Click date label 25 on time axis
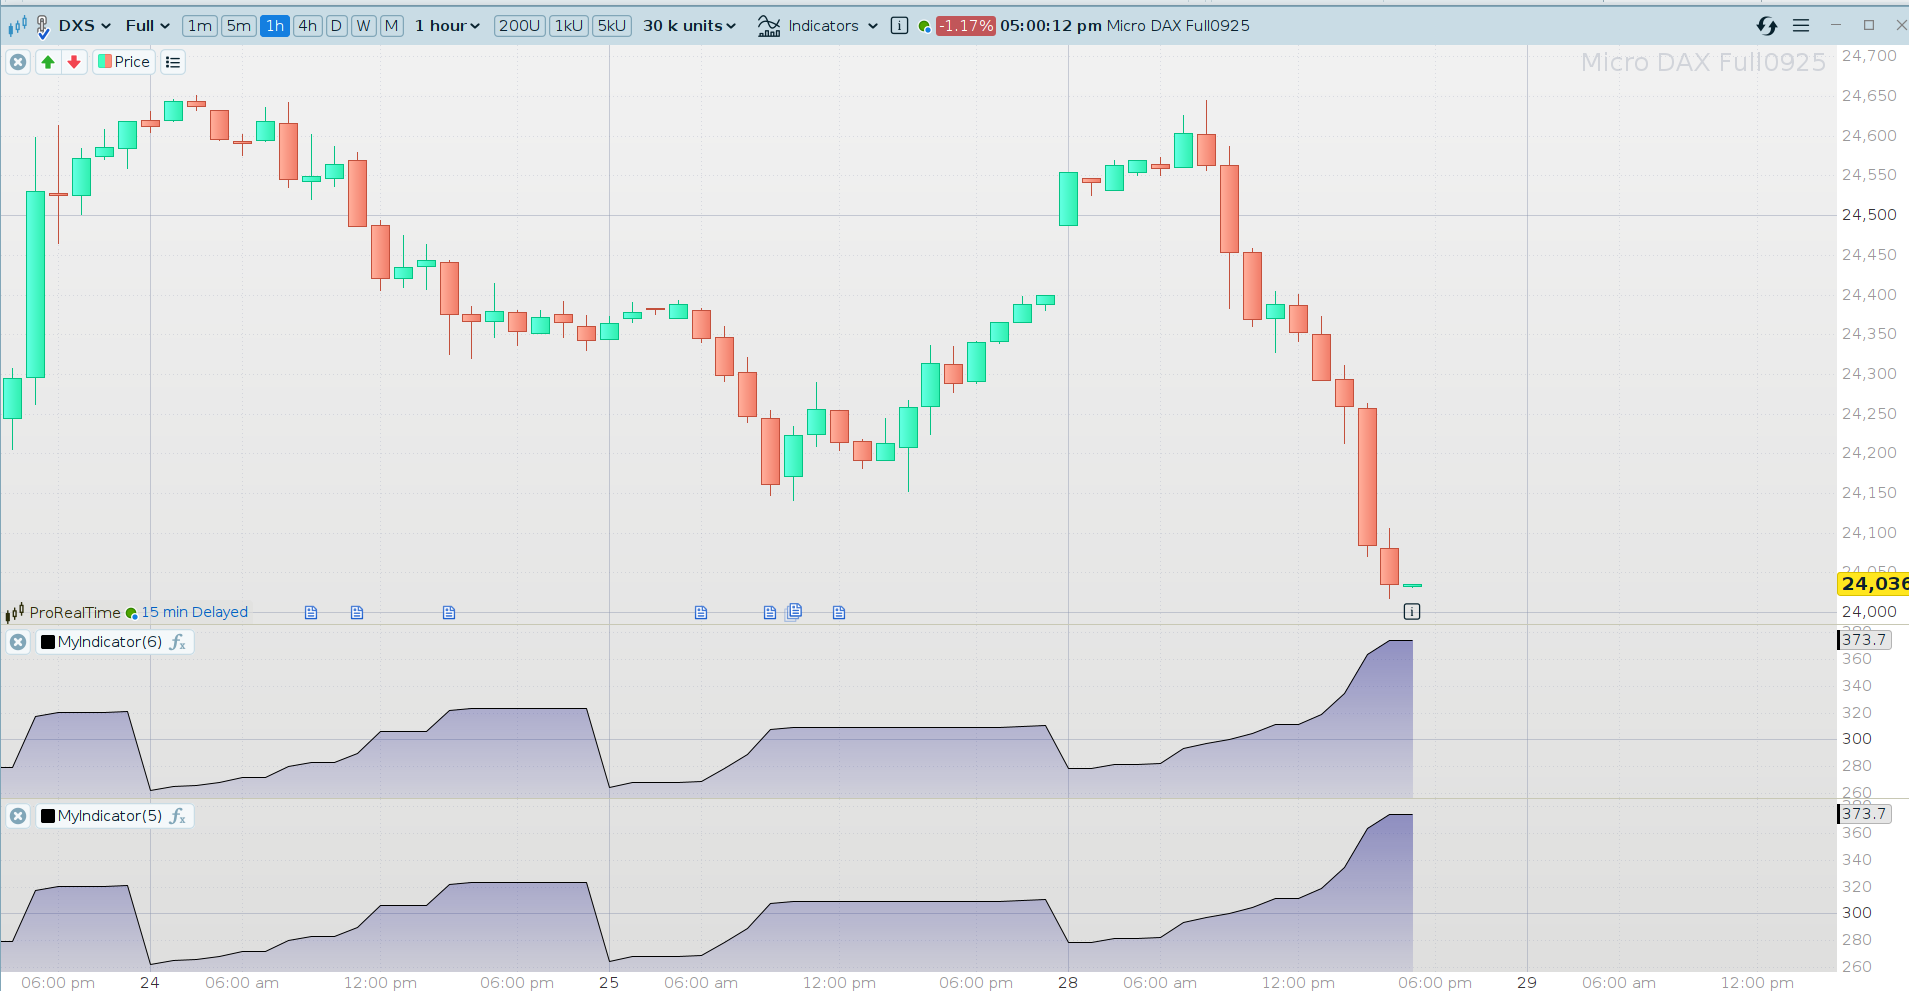 609,982
